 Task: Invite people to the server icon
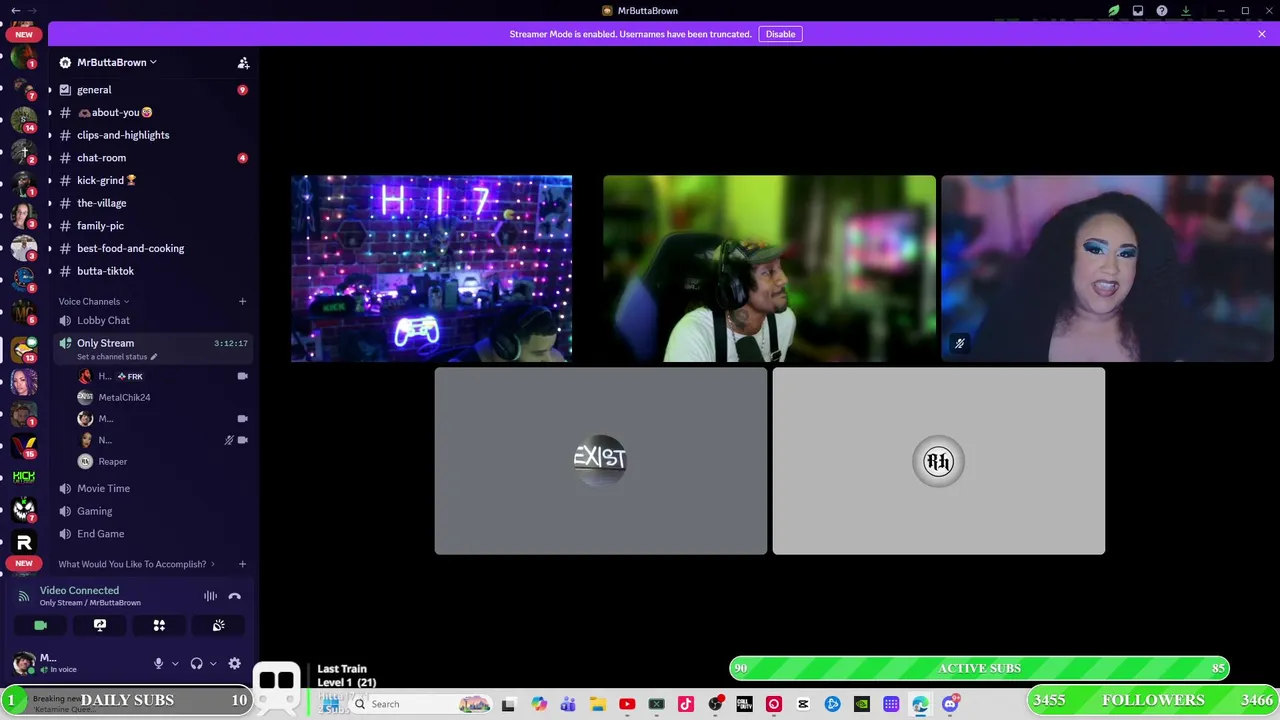tap(243, 62)
